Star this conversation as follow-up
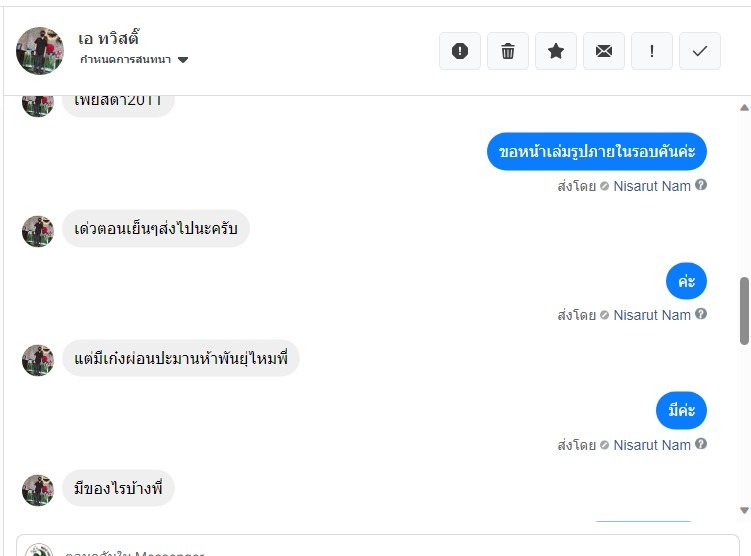The height and width of the screenshot is (556, 751). pos(556,51)
